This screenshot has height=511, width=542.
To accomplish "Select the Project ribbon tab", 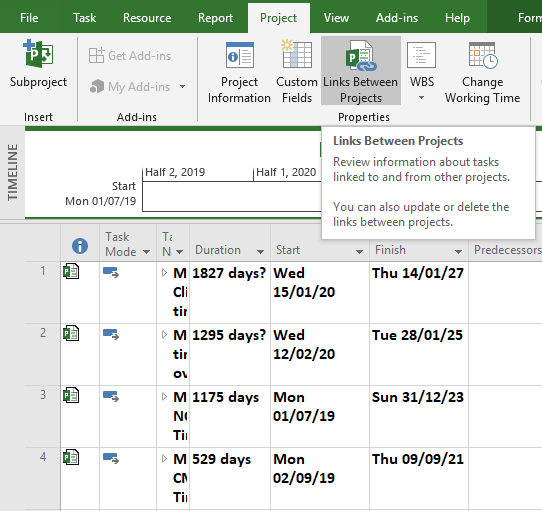I will click(x=278, y=18).
